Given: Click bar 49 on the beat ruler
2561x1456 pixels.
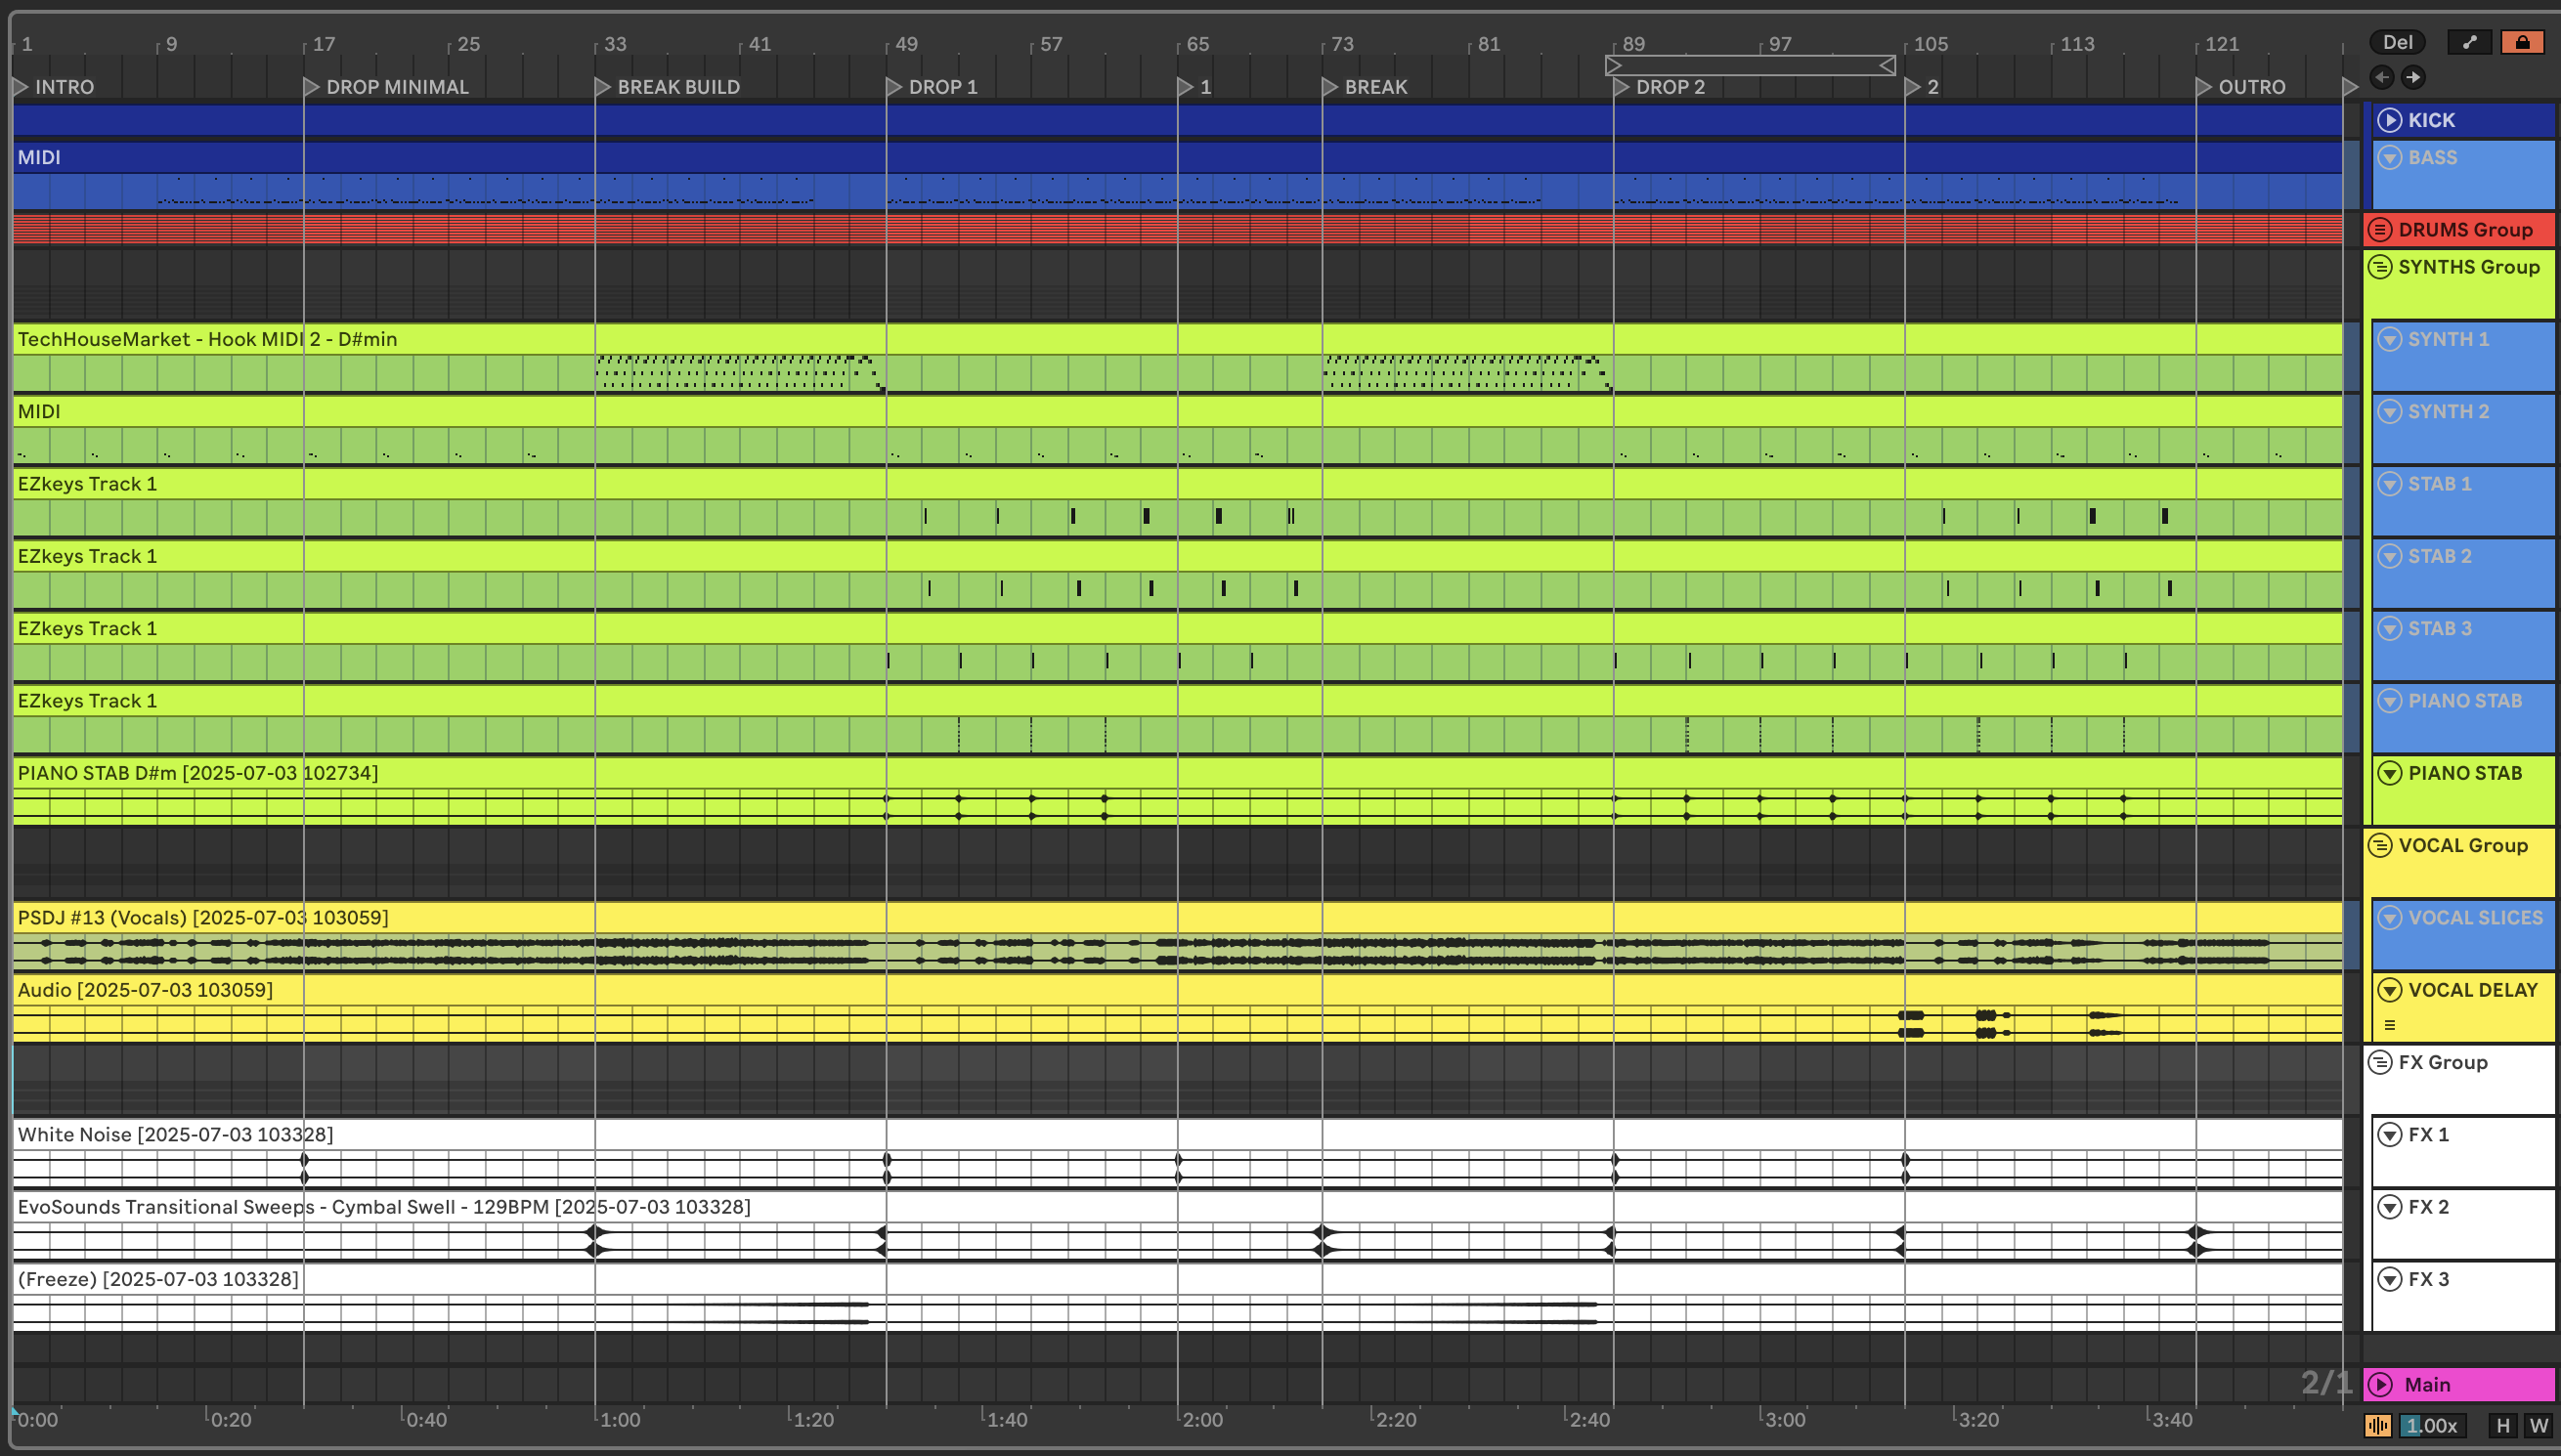Looking at the screenshot, I should 906,44.
